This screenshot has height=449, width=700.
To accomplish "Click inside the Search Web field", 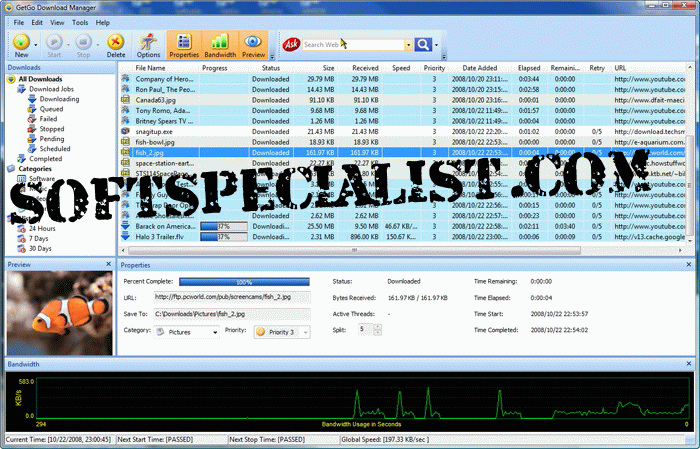I will pos(353,45).
